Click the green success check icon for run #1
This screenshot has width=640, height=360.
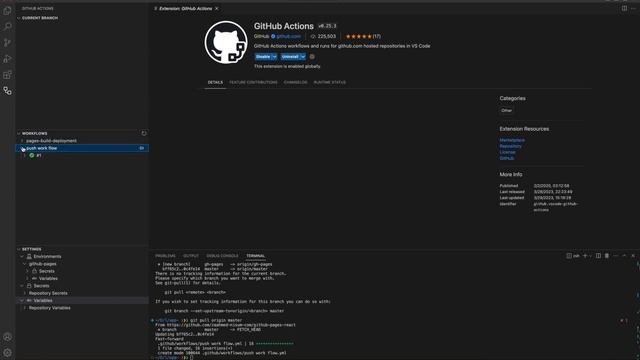point(31,156)
